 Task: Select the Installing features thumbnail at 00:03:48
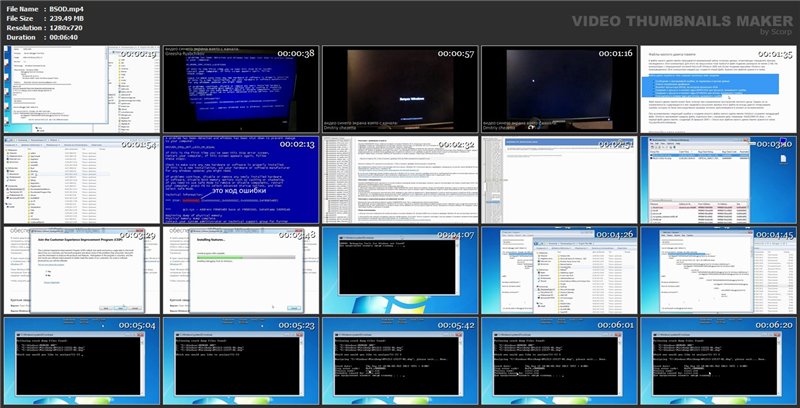[240, 270]
